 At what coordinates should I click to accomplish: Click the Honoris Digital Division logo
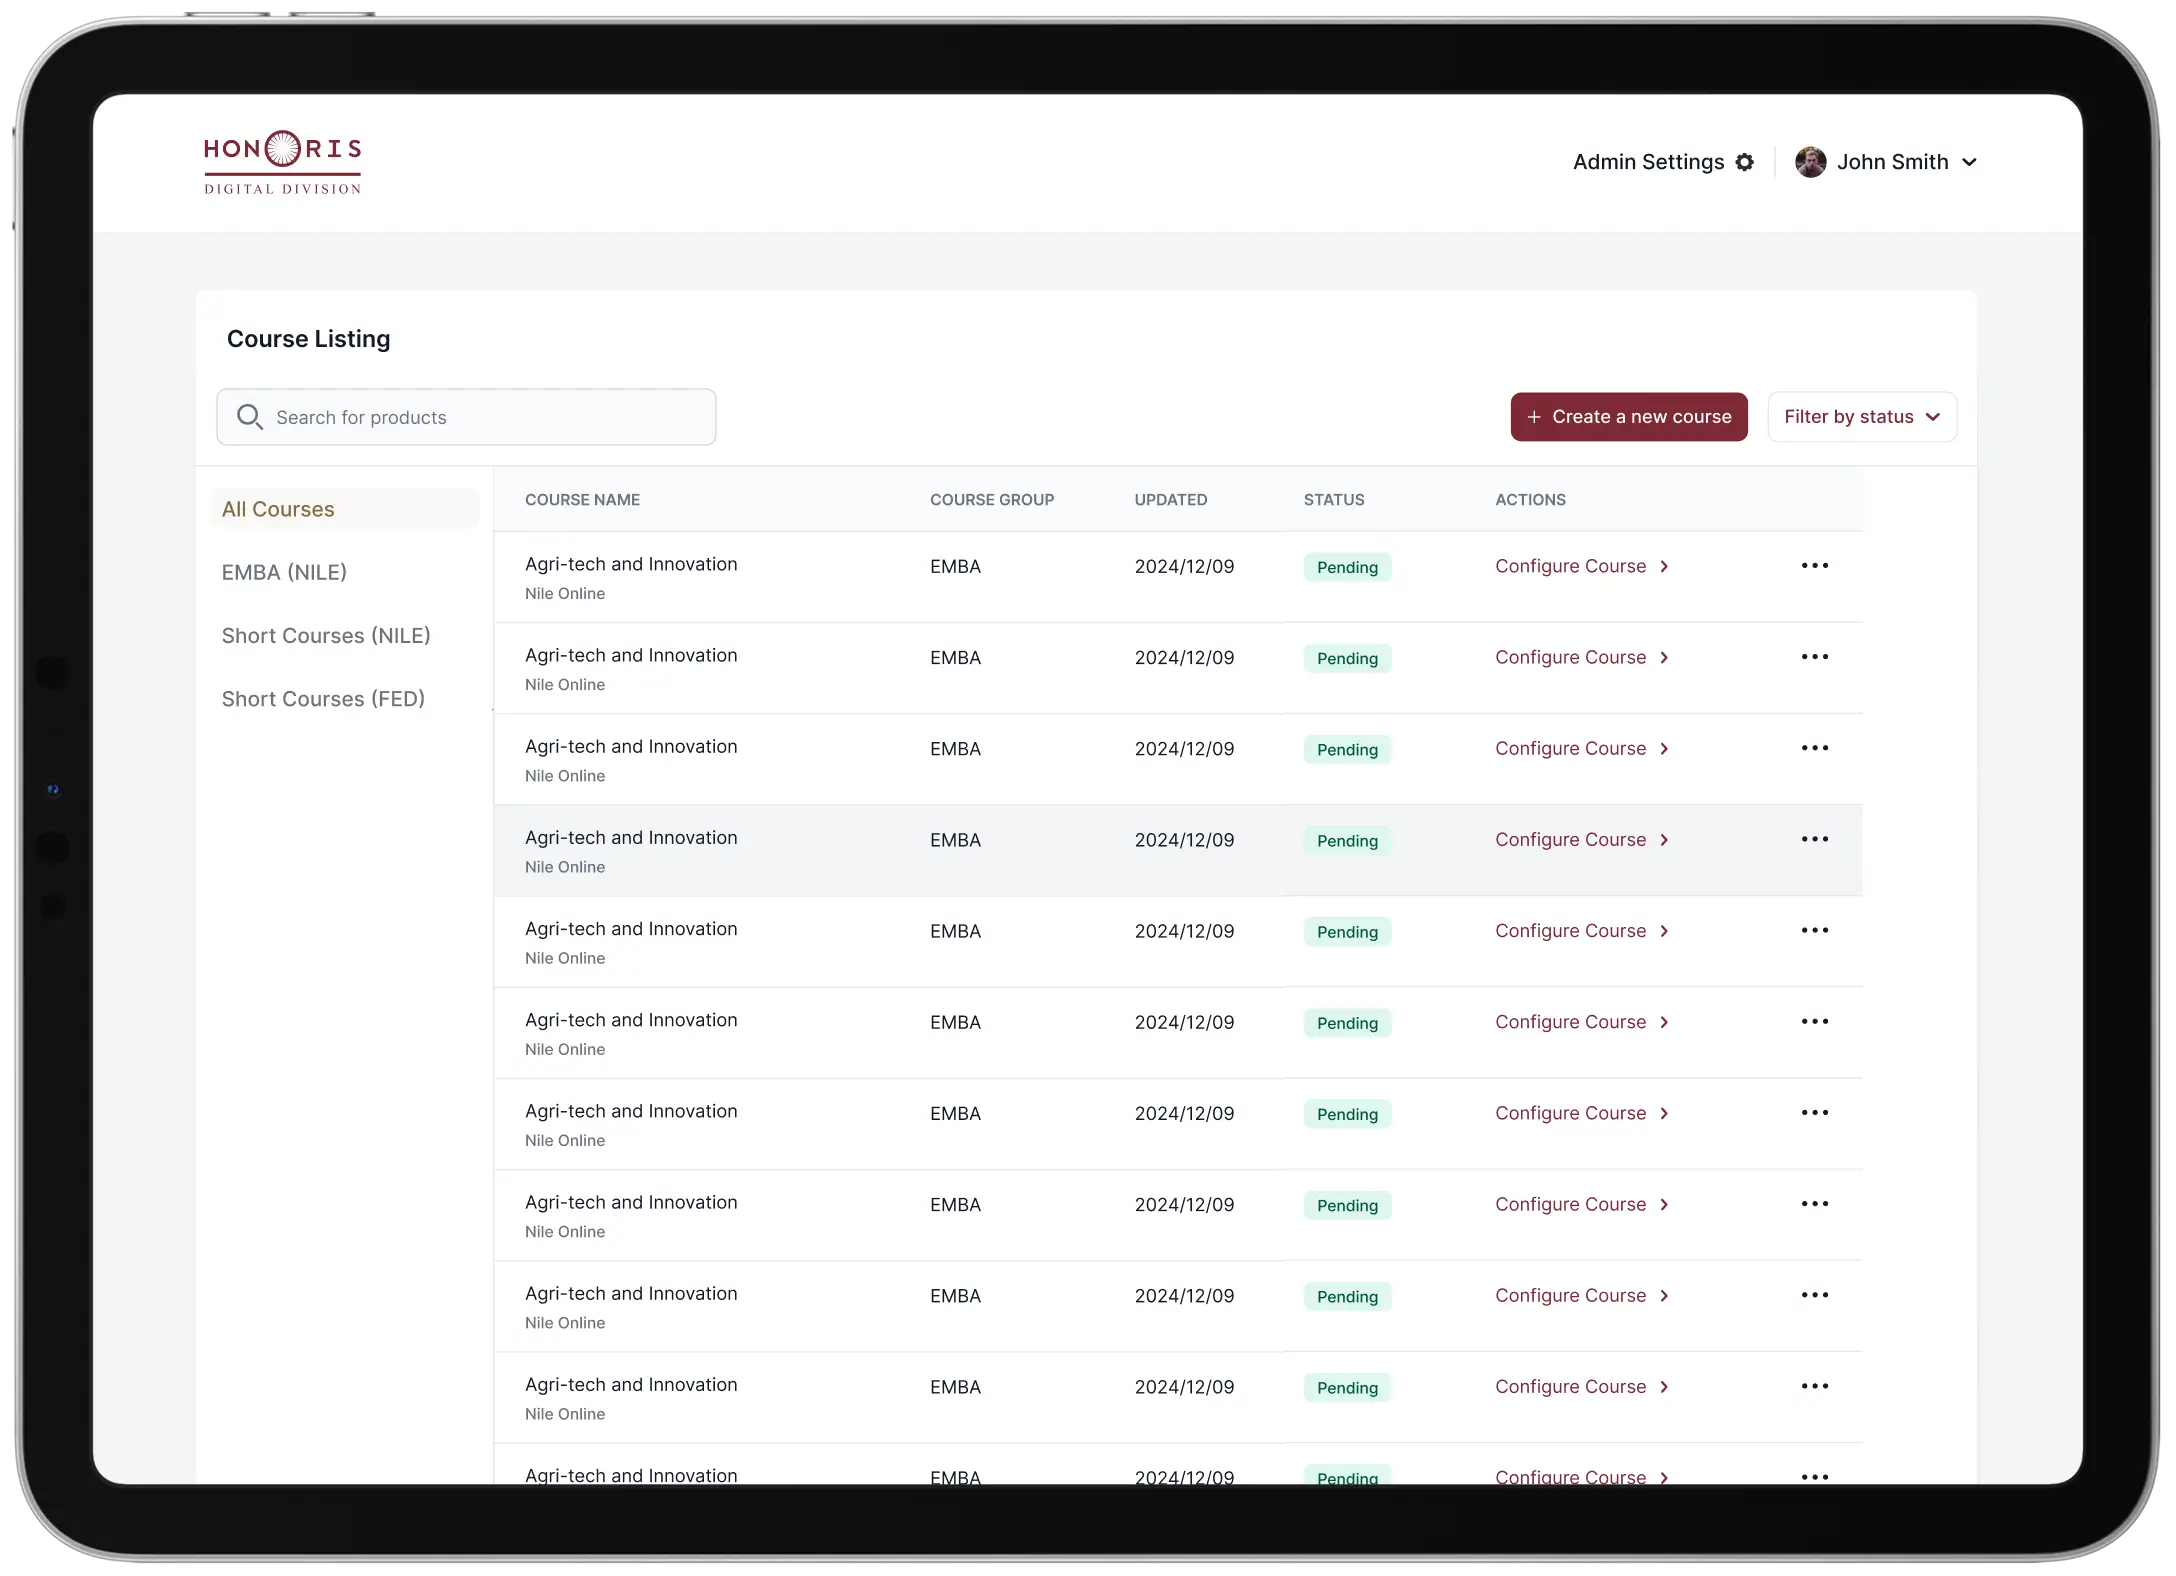click(283, 162)
